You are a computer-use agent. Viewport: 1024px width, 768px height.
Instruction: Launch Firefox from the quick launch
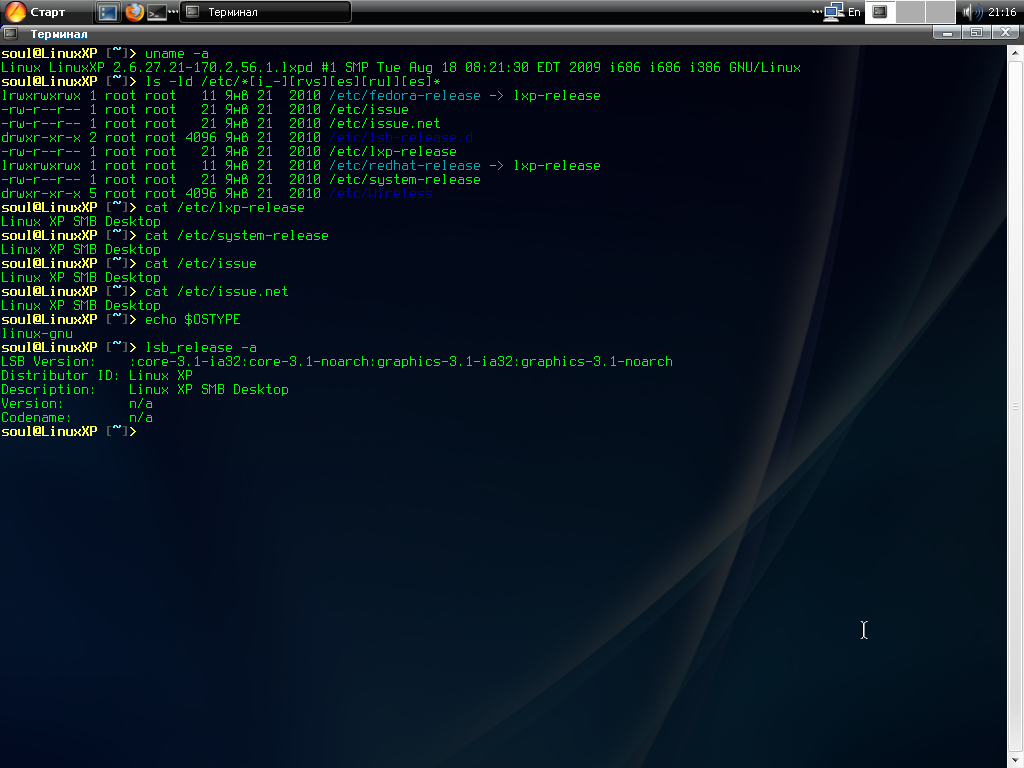tap(134, 12)
